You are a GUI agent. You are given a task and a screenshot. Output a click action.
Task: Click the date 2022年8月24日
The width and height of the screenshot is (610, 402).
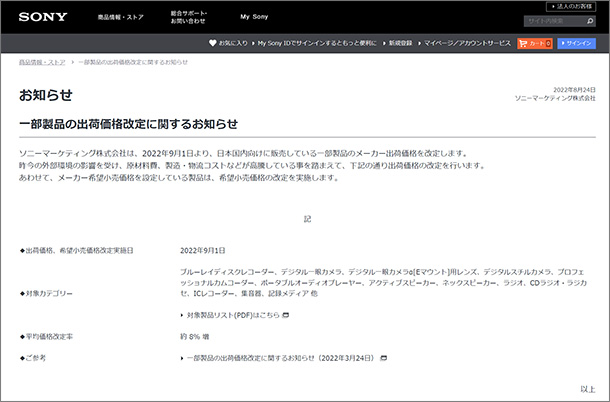(574, 90)
